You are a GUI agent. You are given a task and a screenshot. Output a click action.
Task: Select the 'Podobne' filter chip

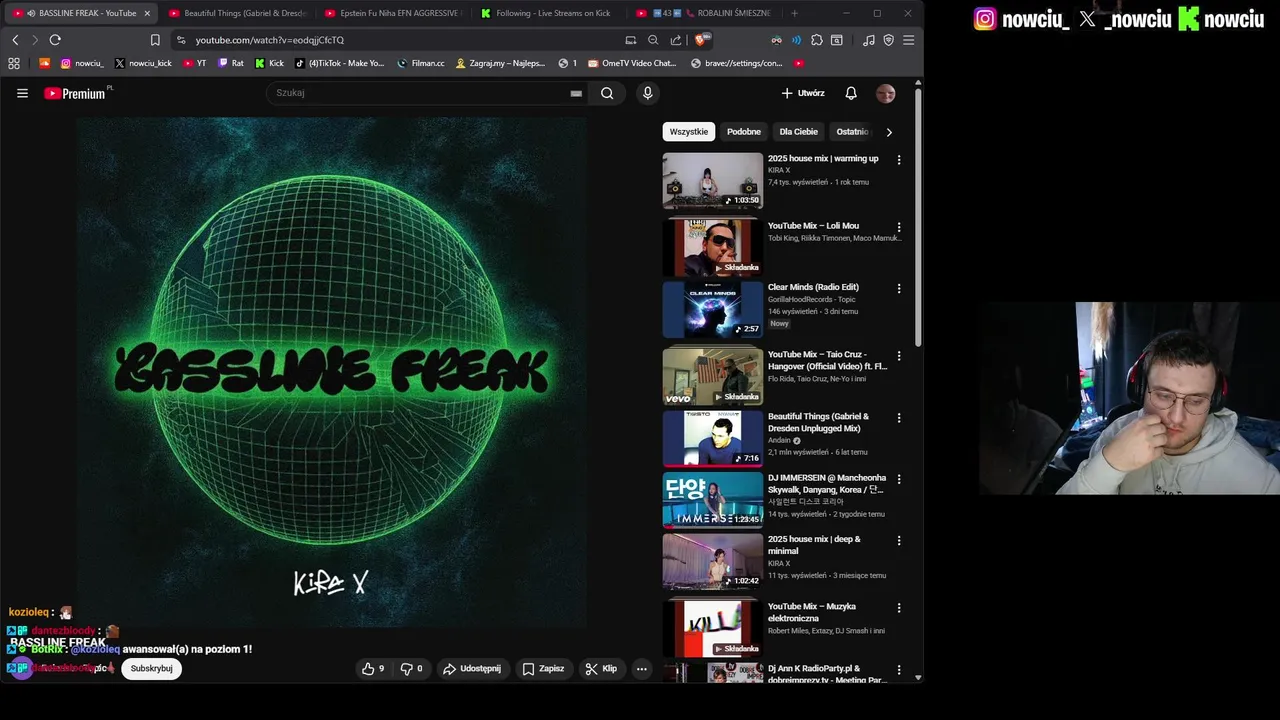(x=744, y=132)
